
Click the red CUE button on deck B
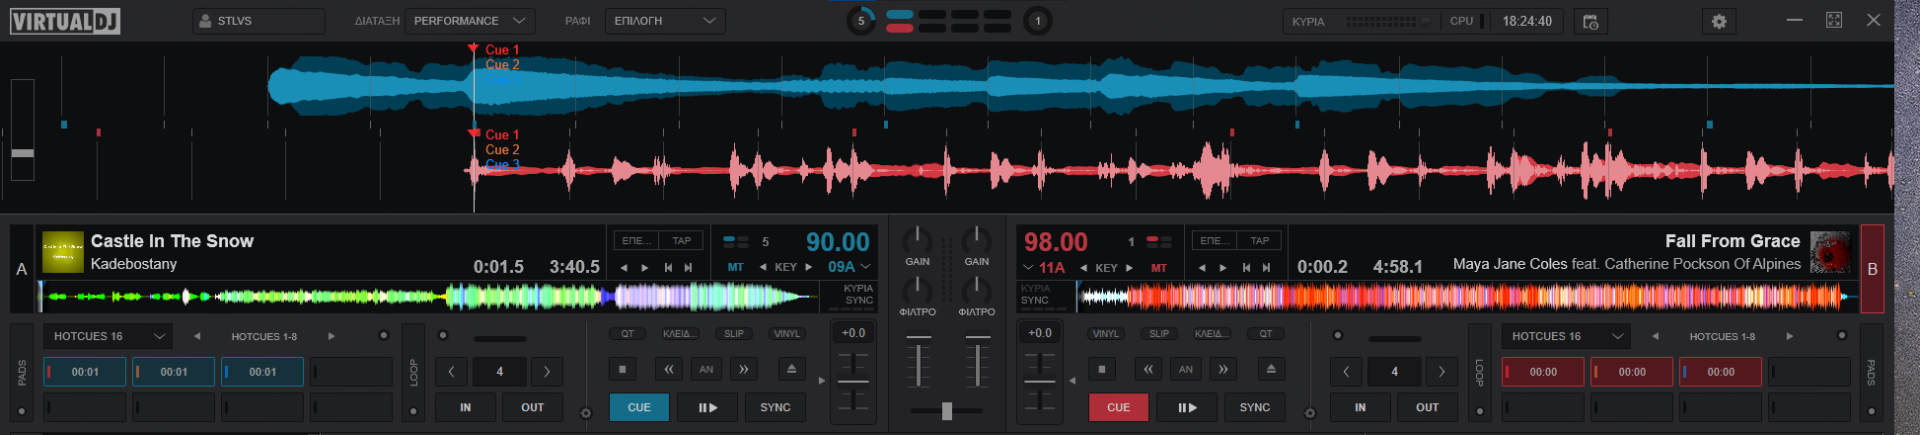tap(1118, 407)
